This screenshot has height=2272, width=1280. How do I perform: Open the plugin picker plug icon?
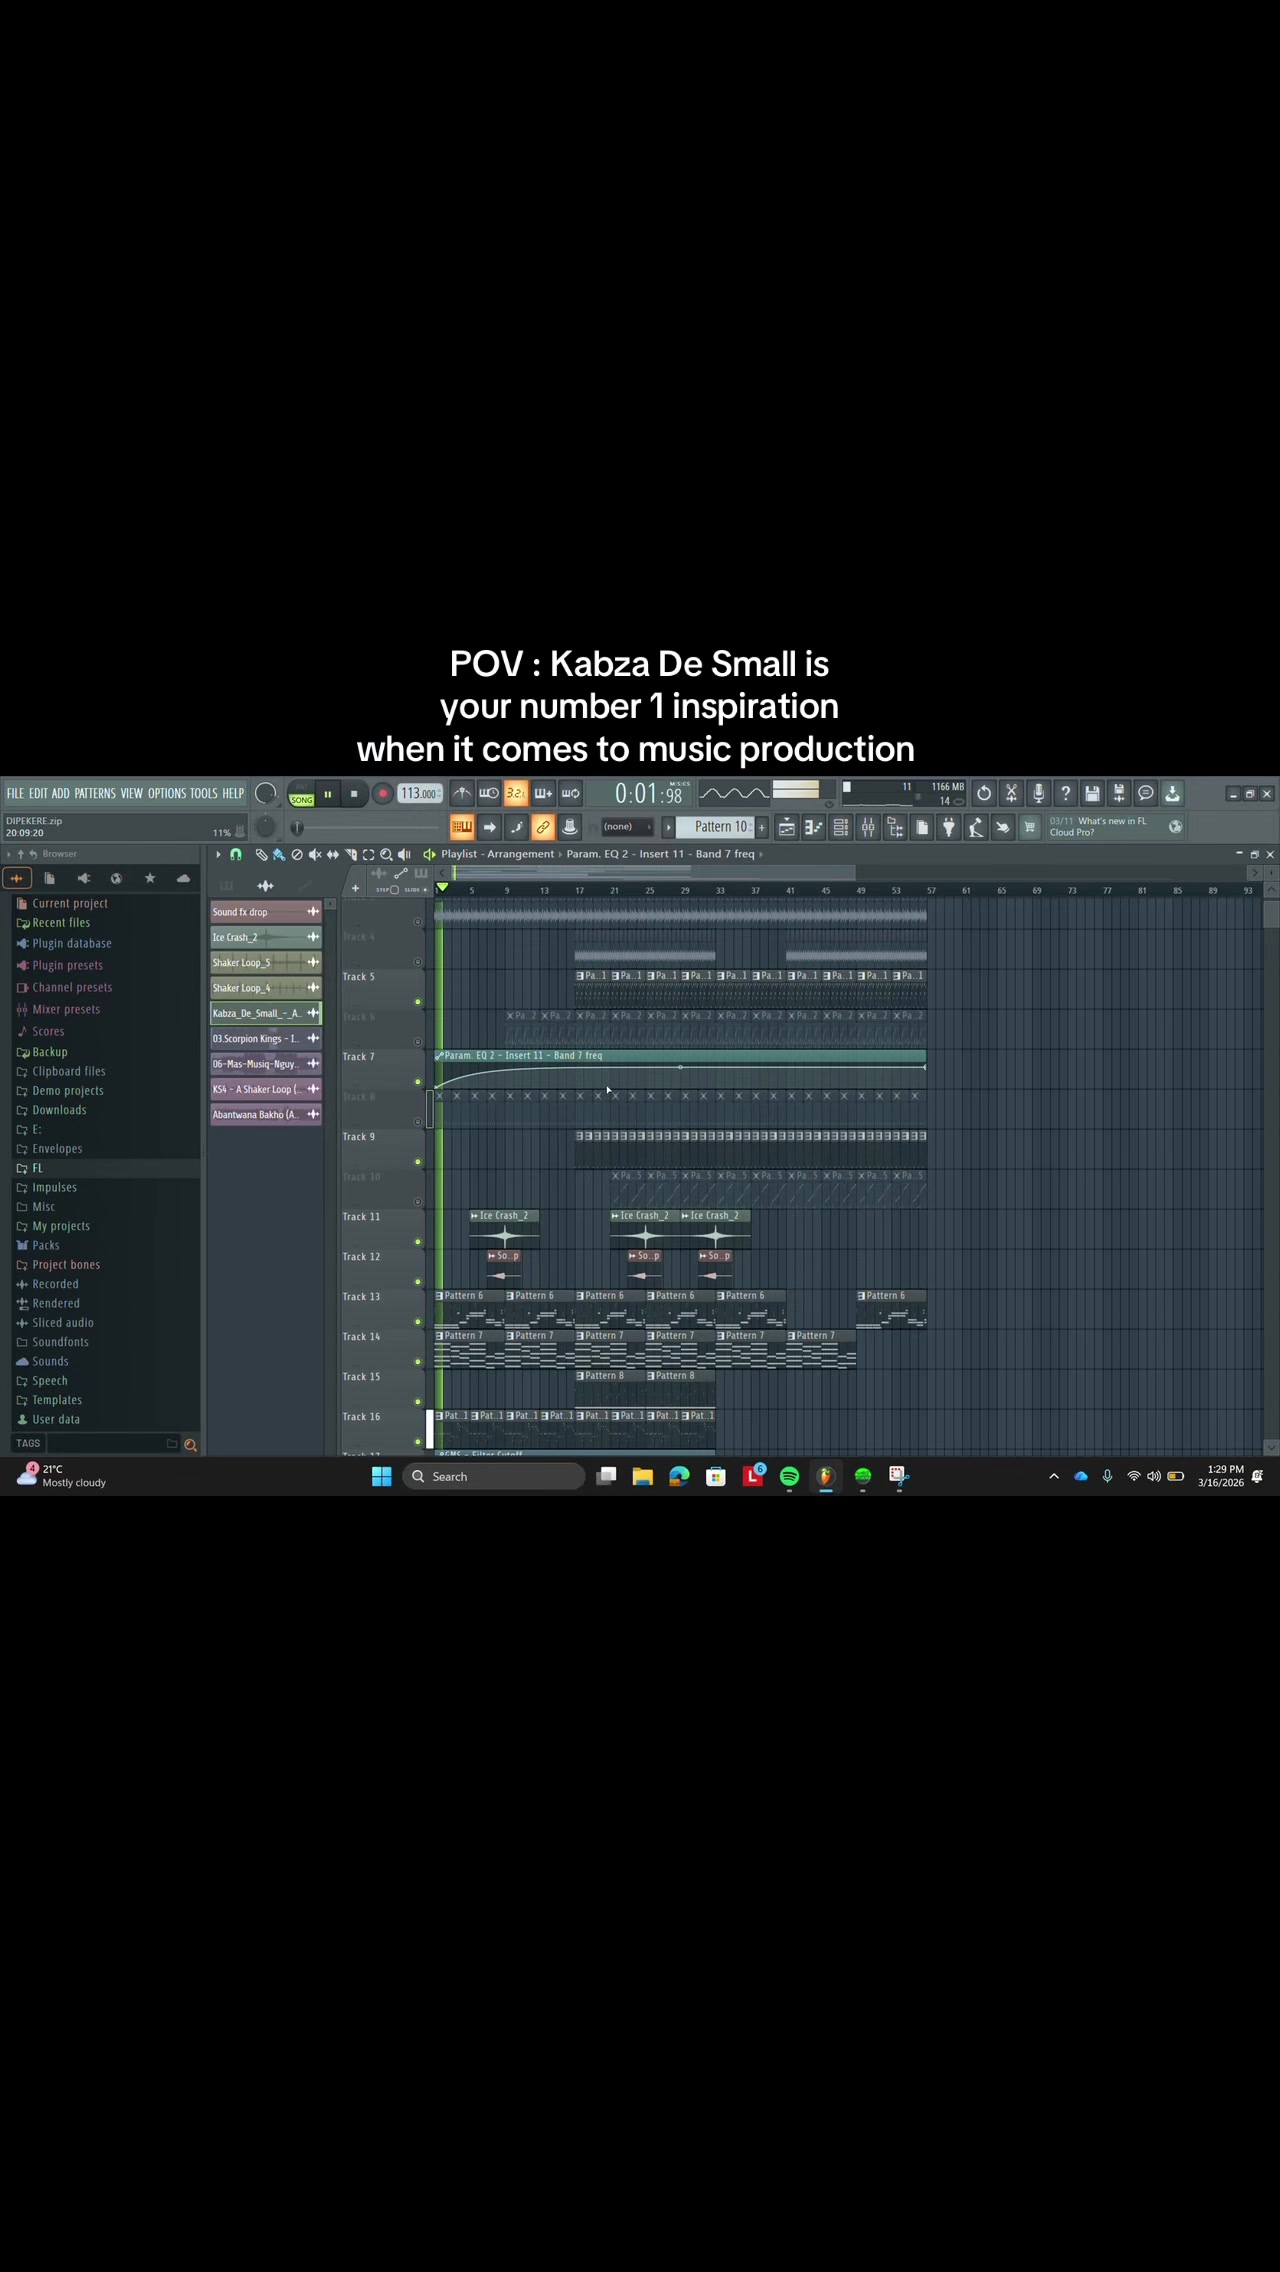coord(949,827)
